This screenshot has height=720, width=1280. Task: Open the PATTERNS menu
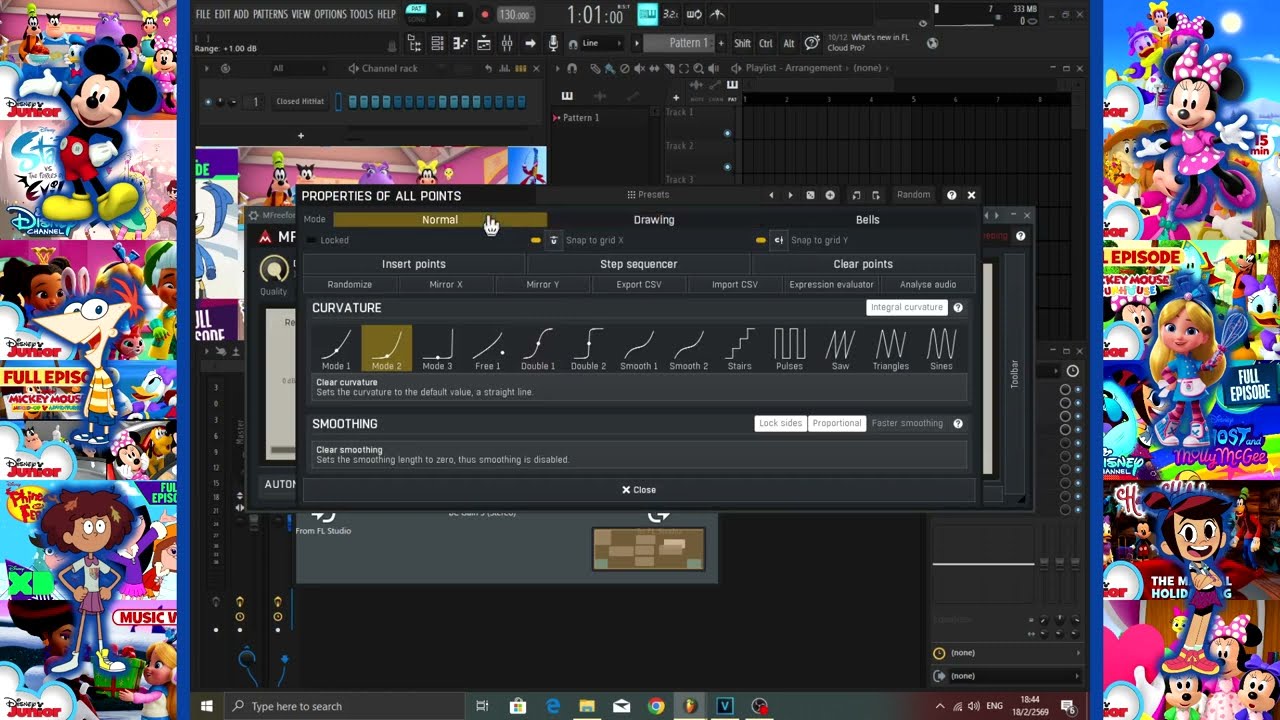[270, 14]
